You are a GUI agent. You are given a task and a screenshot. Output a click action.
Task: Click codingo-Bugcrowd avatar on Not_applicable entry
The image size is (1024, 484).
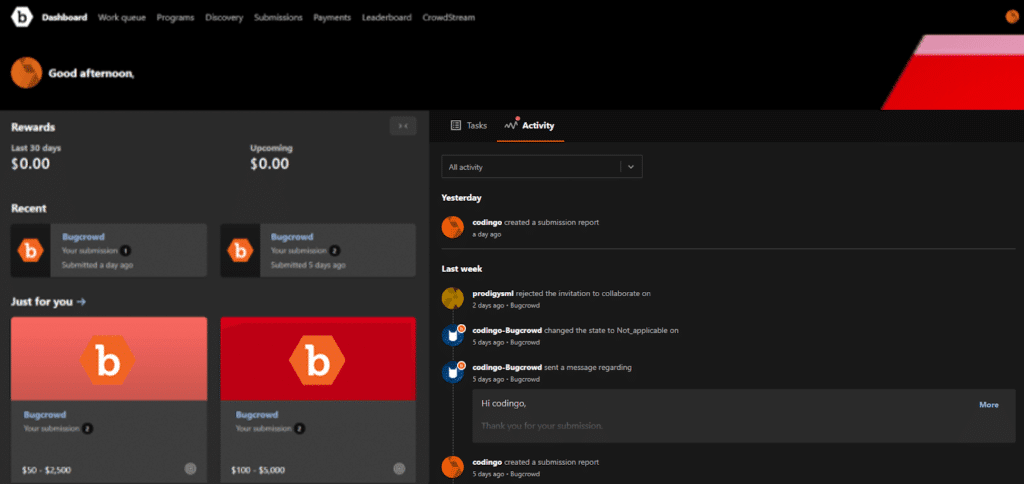point(453,335)
